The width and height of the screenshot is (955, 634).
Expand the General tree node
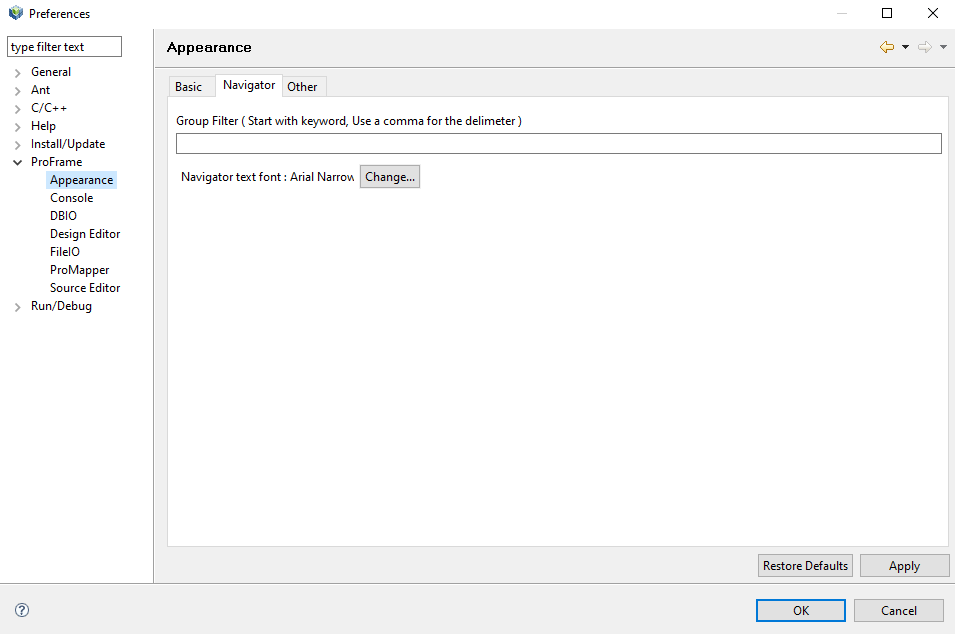click(18, 73)
